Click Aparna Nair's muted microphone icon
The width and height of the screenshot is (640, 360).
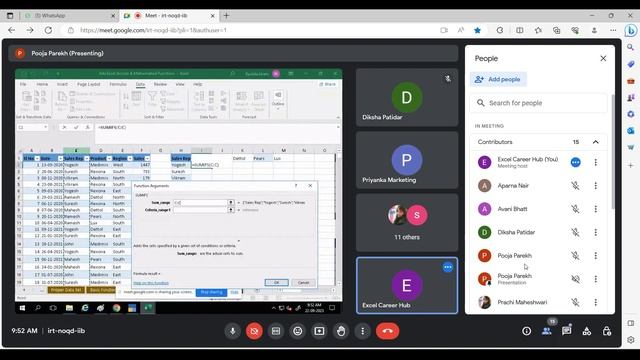[x=575, y=186]
